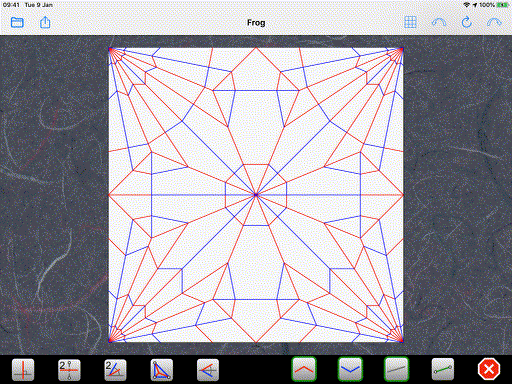Tap the center vertex of the crease pattern
Image resolution: width=512 pixels, height=384 pixels.
click(x=256, y=195)
